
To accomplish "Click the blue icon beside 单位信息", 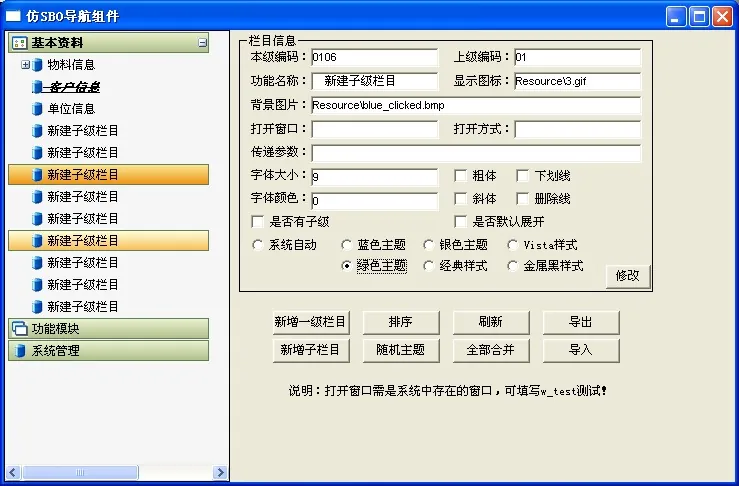I will tap(37, 109).
